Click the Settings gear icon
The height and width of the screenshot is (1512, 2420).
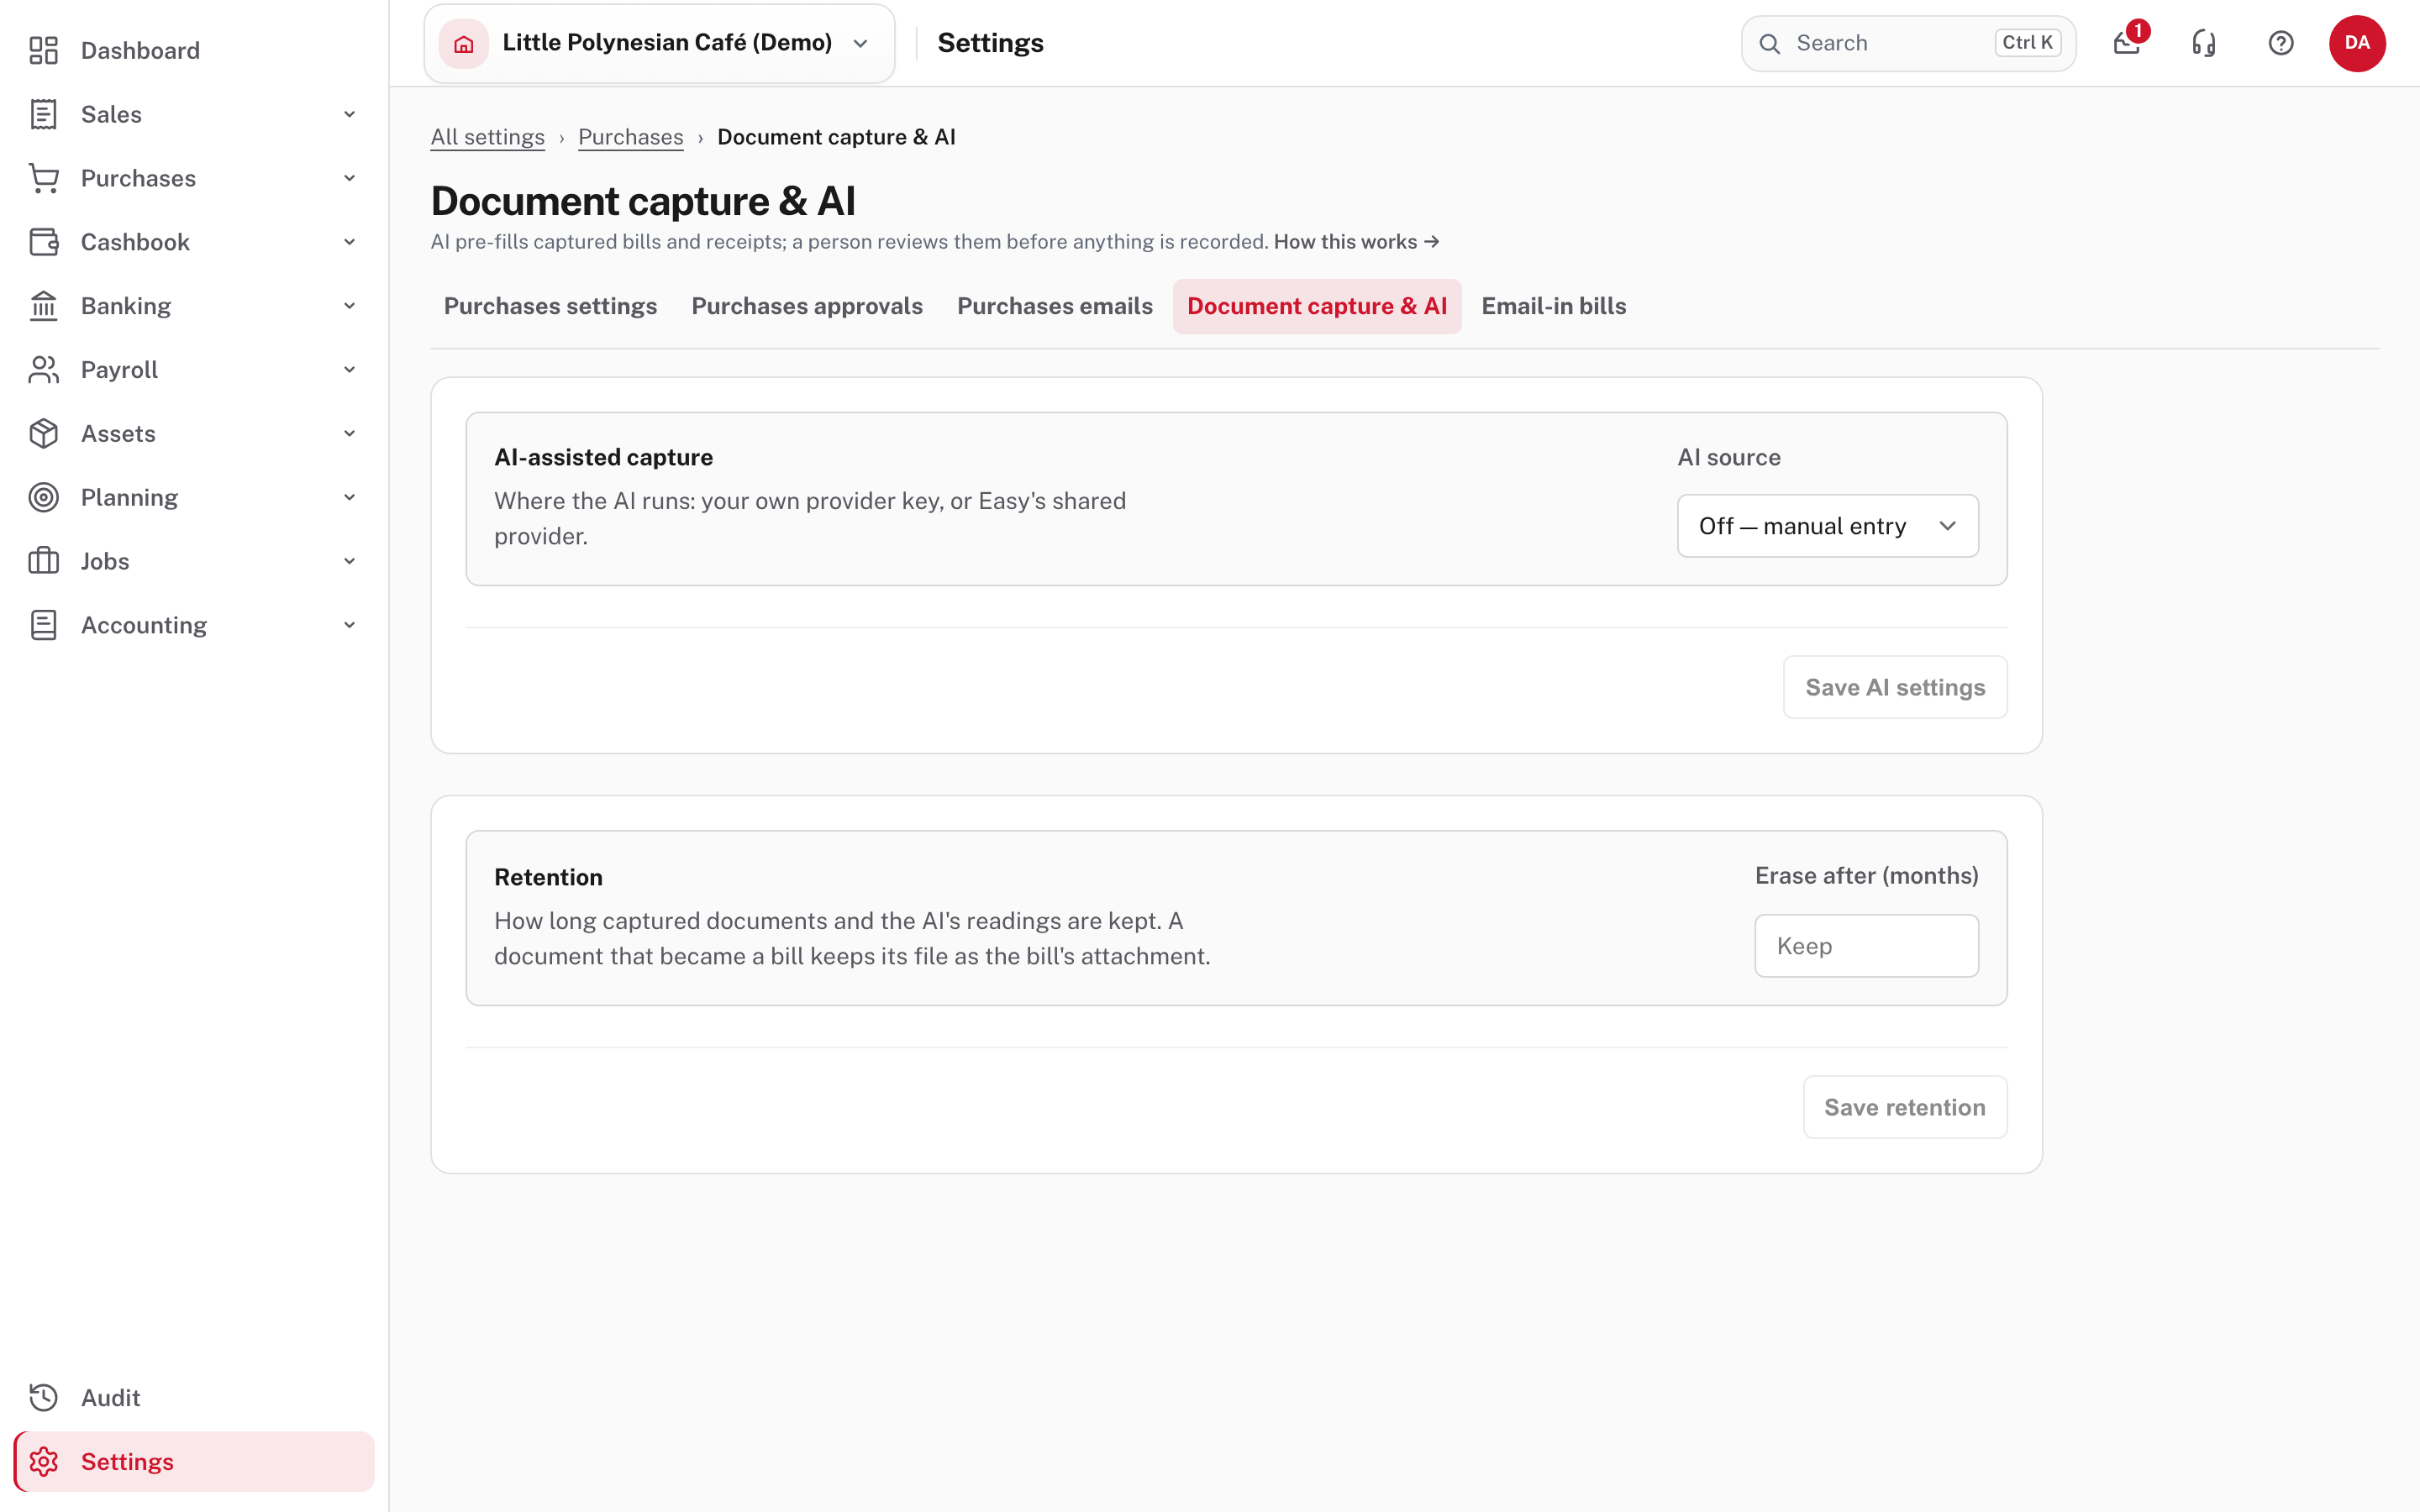coord(43,1462)
